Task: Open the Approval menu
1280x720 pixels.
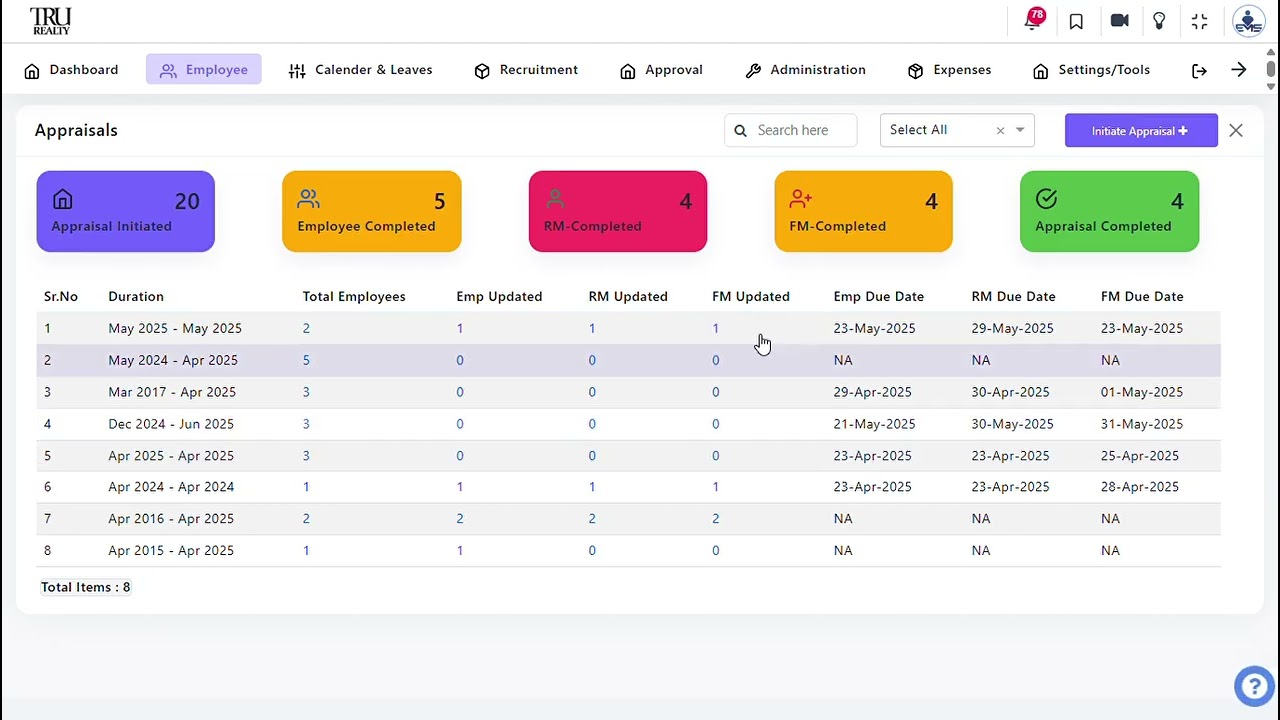Action: pos(661,70)
